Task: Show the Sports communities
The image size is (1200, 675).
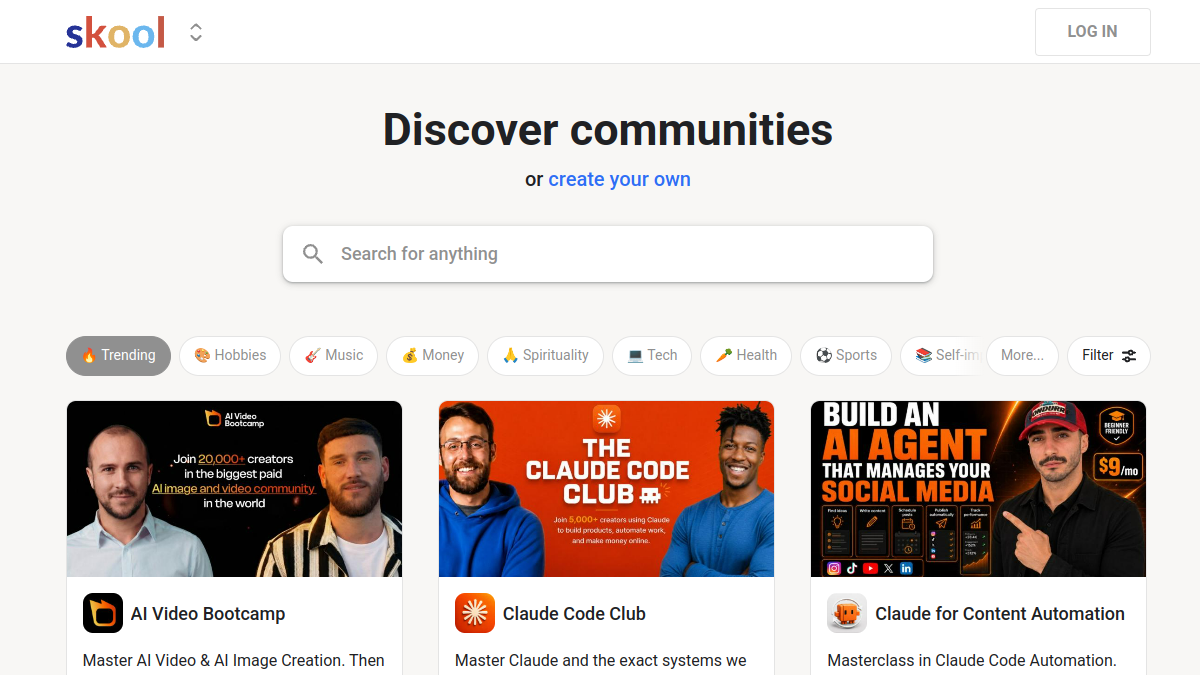Action: coord(846,355)
